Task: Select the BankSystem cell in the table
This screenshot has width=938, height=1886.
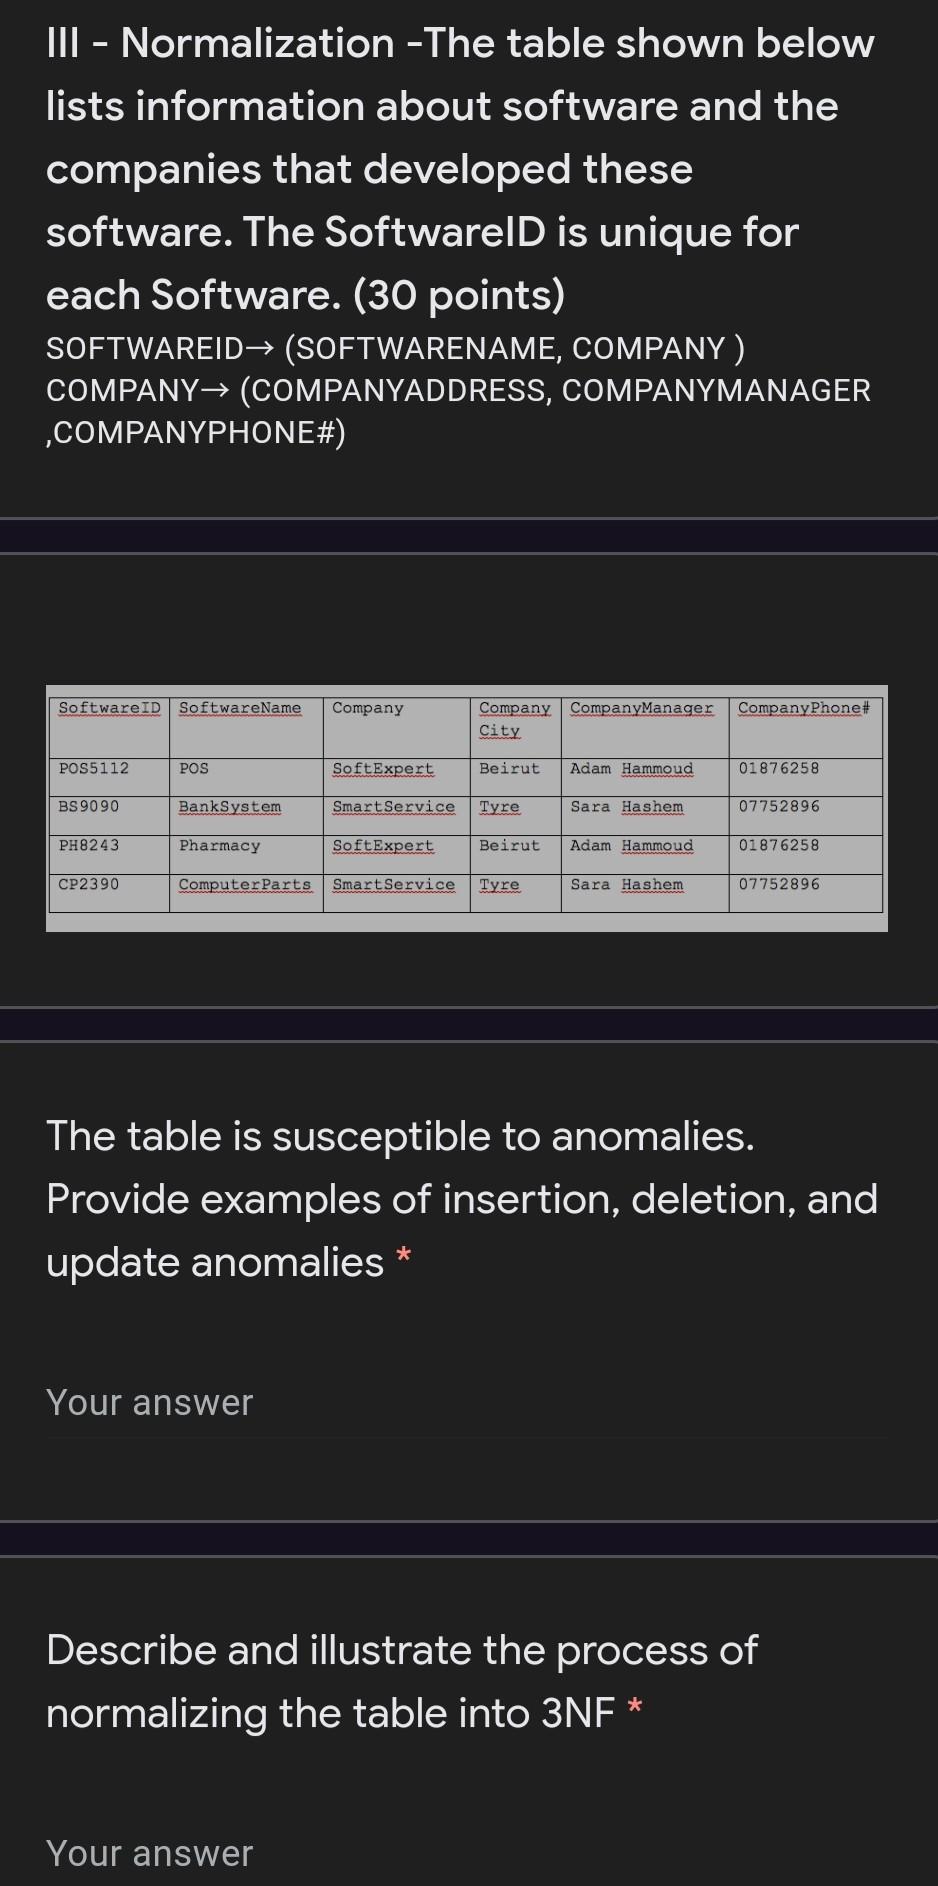Action: [229, 807]
